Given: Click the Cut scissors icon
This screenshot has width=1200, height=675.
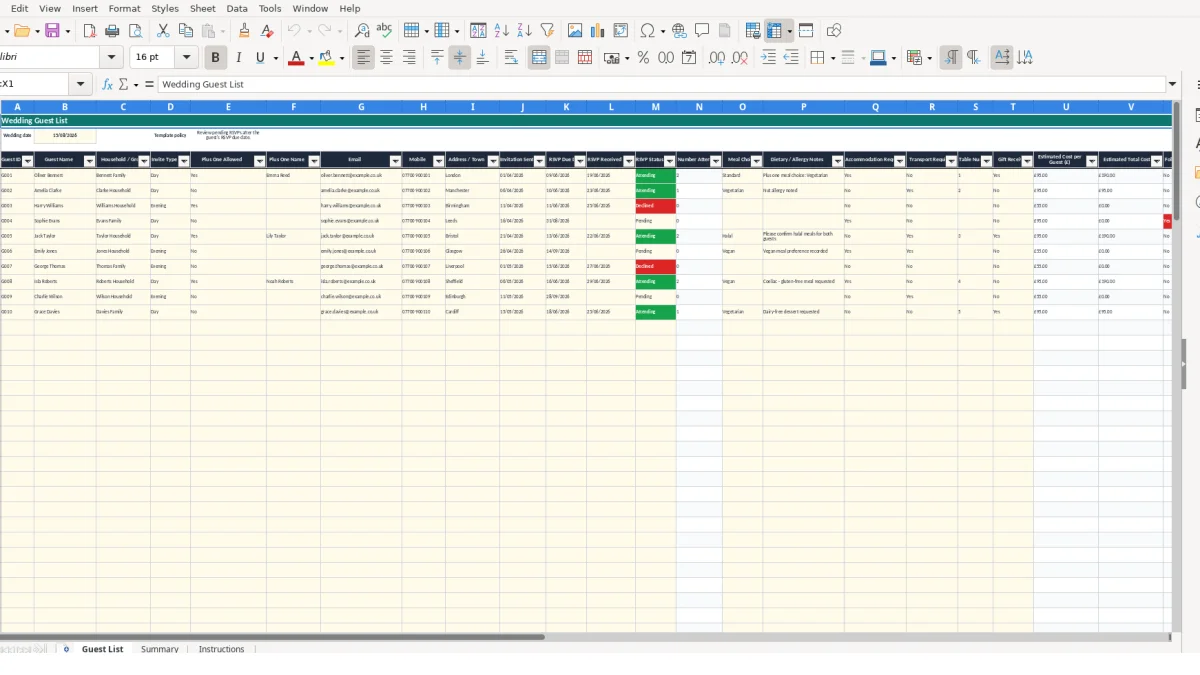Looking at the screenshot, I should [163, 31].
